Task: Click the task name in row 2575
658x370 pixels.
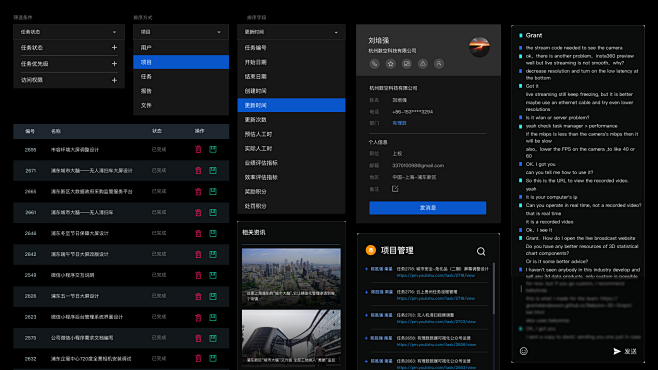Action: pos(82,338)
